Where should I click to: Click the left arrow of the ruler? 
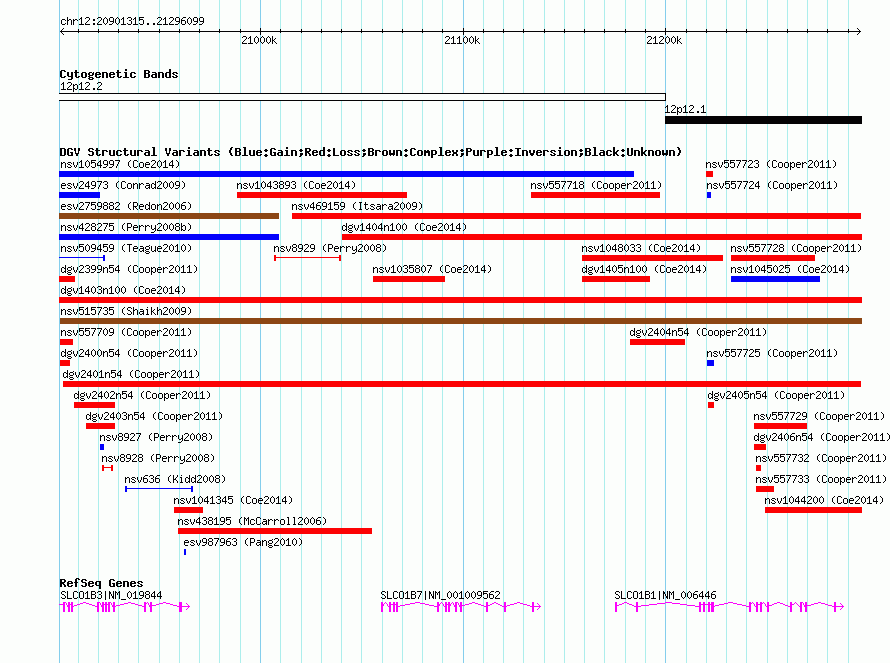[62, 31]
